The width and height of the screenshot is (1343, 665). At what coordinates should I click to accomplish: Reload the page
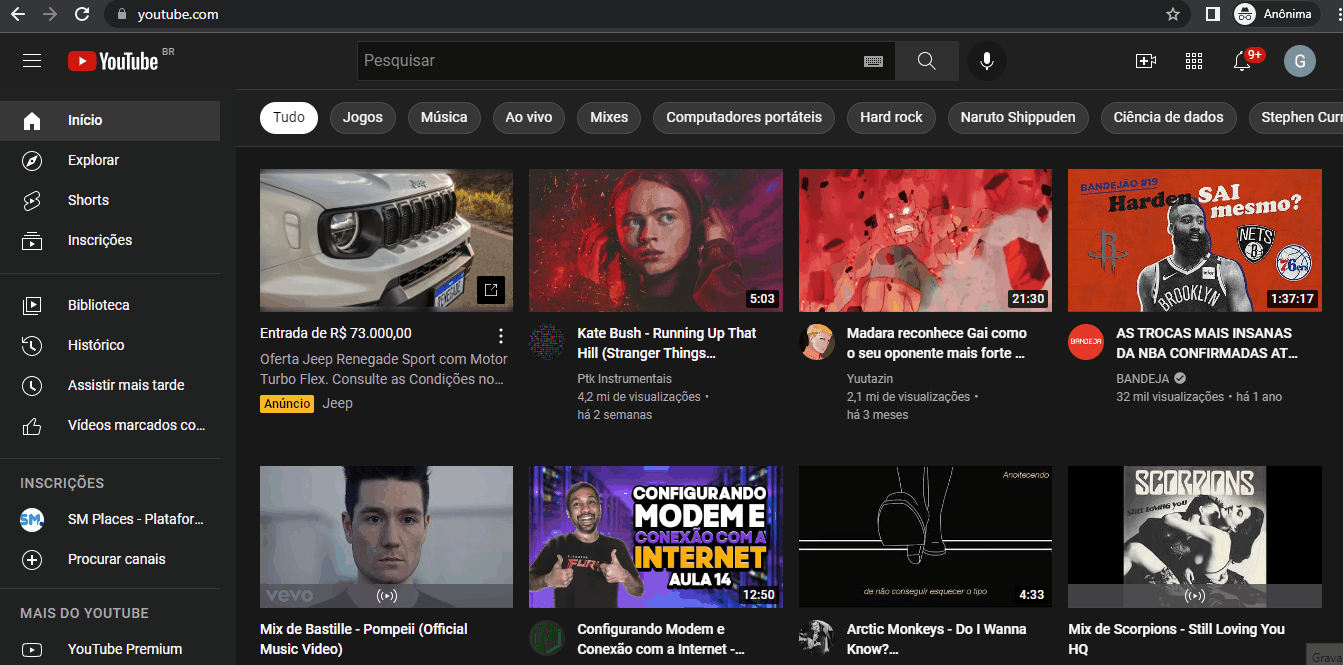(x=82, y=14)
